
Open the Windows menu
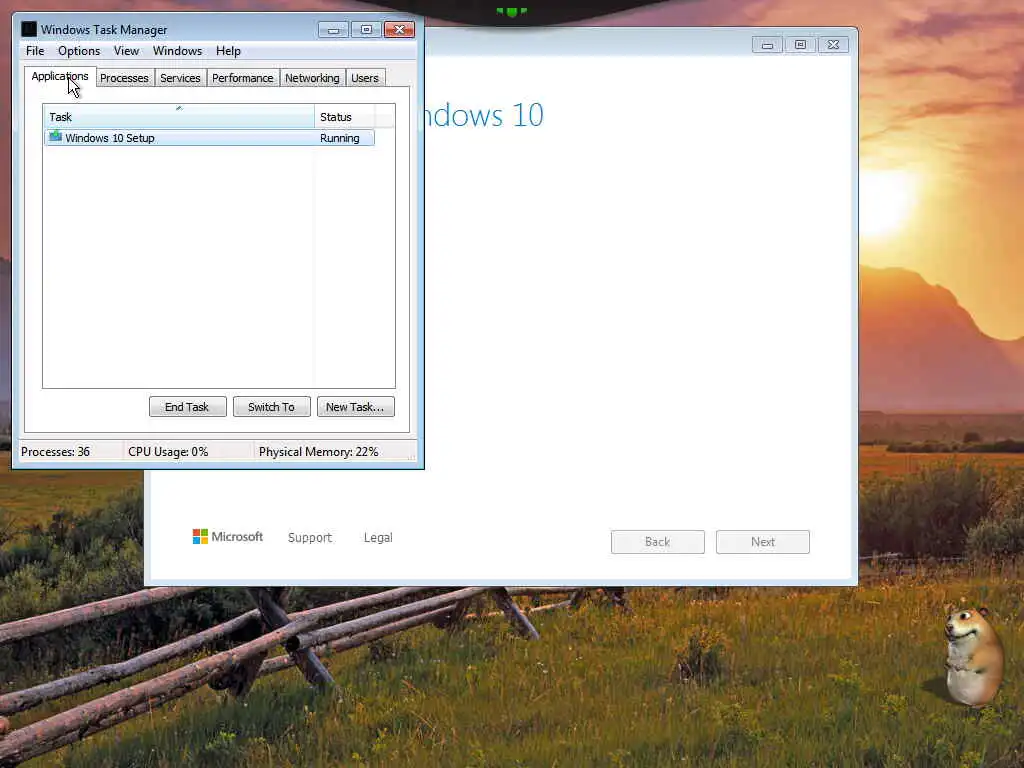point(177,51)
